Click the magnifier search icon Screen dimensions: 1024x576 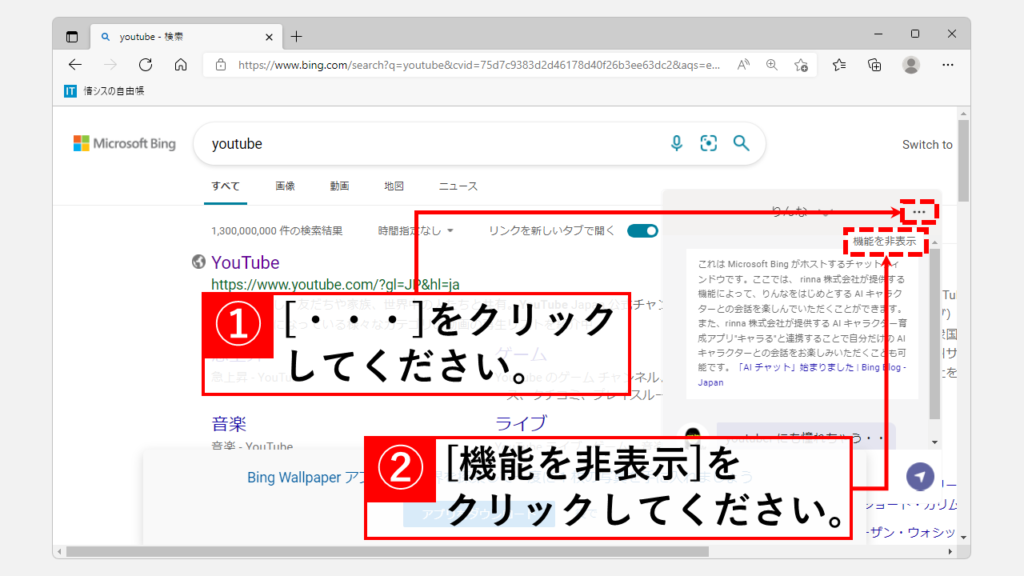pos(741,144)
